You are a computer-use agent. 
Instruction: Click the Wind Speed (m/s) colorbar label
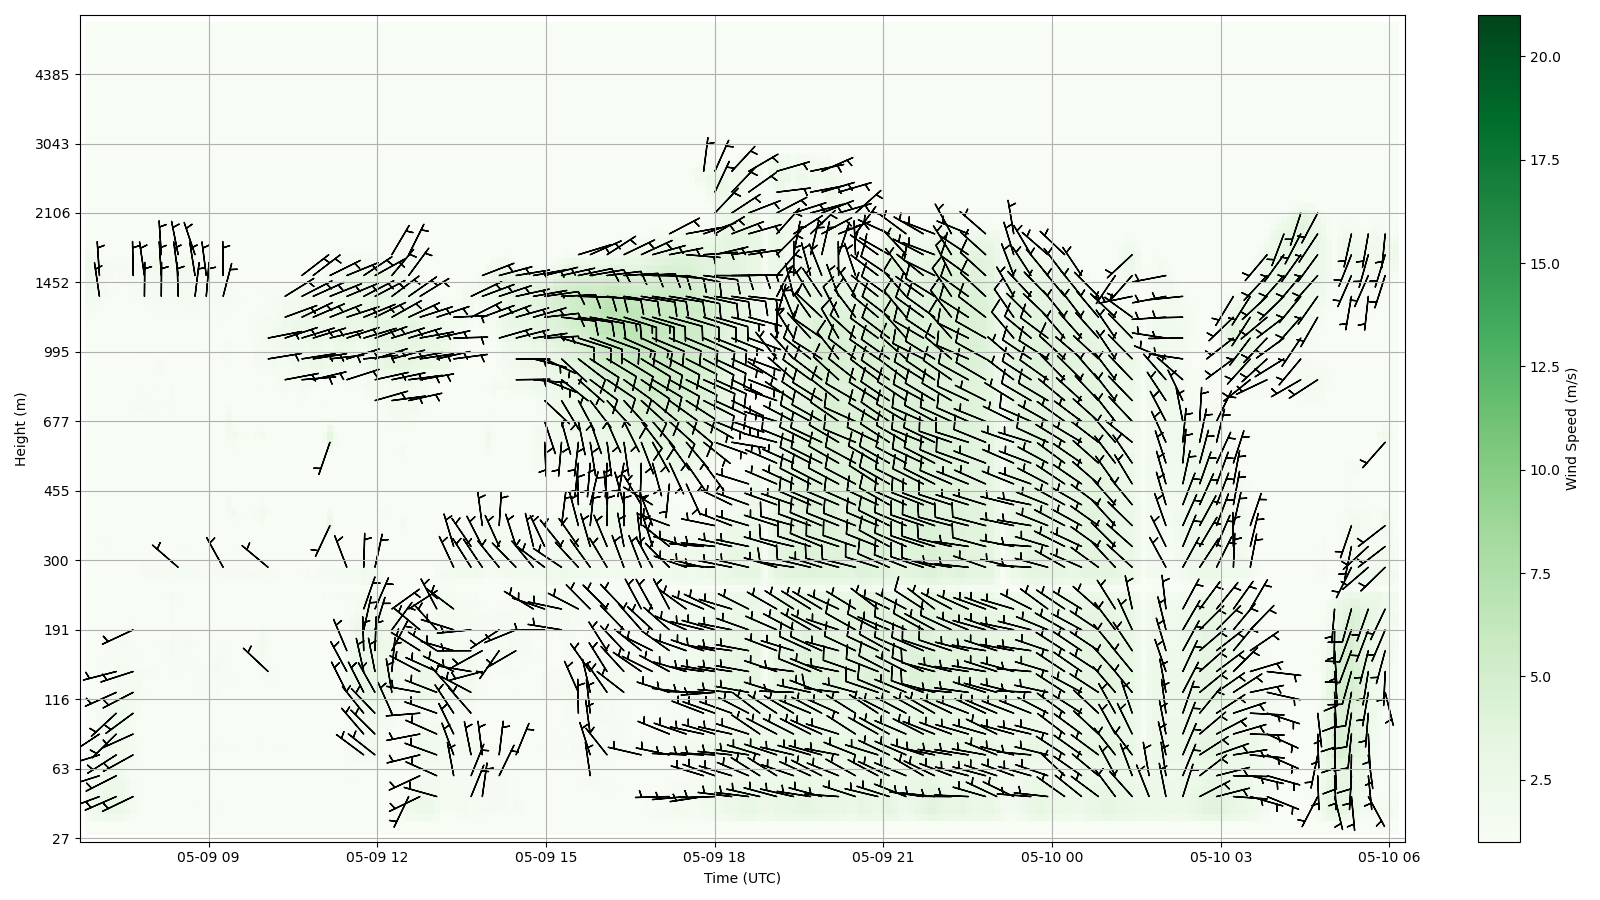(x=1571, y=429)
